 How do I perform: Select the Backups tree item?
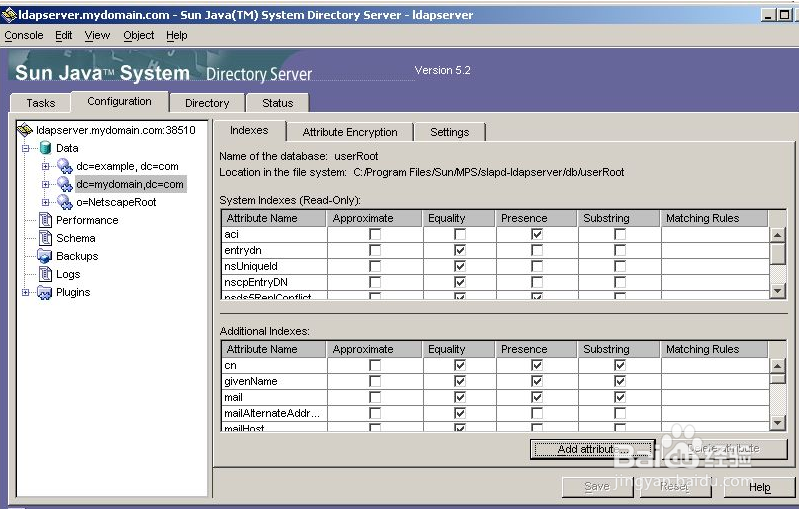(x=77, y=256)
